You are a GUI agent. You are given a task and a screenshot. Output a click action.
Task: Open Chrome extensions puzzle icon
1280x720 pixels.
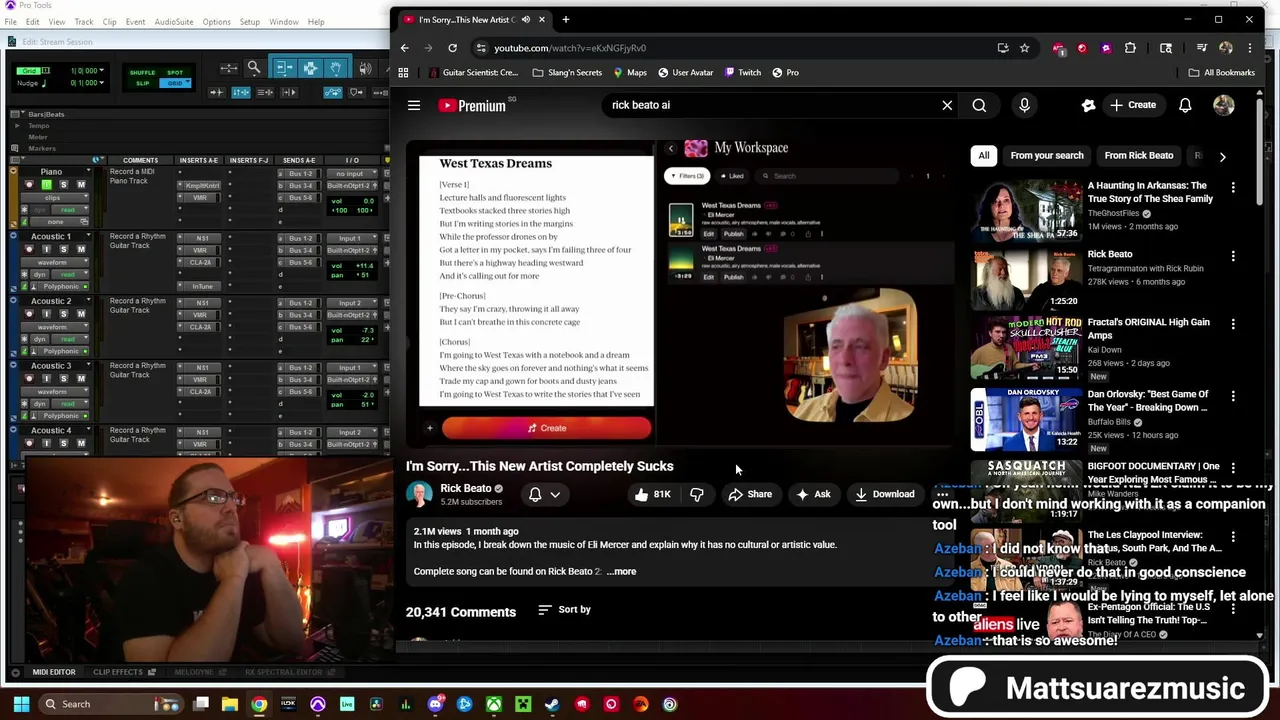pyautogui.click(x=1130, y=47)
